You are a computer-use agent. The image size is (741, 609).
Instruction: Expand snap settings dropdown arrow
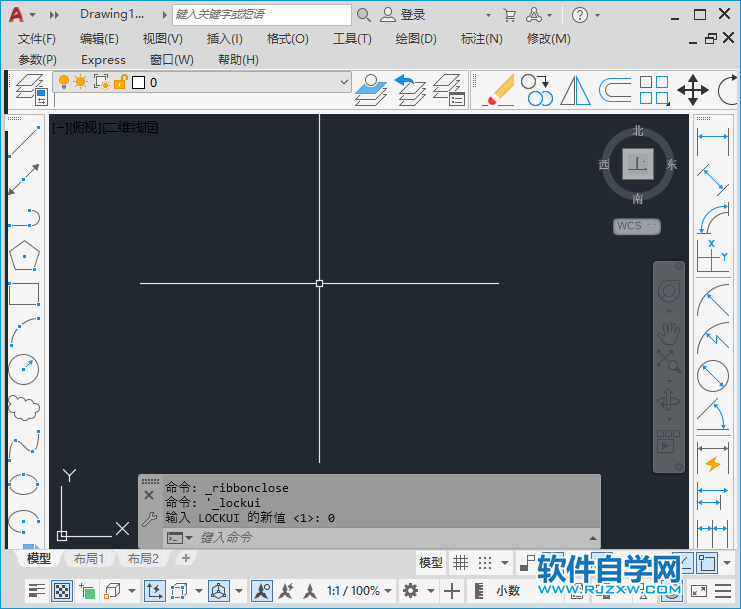(505, 563)
